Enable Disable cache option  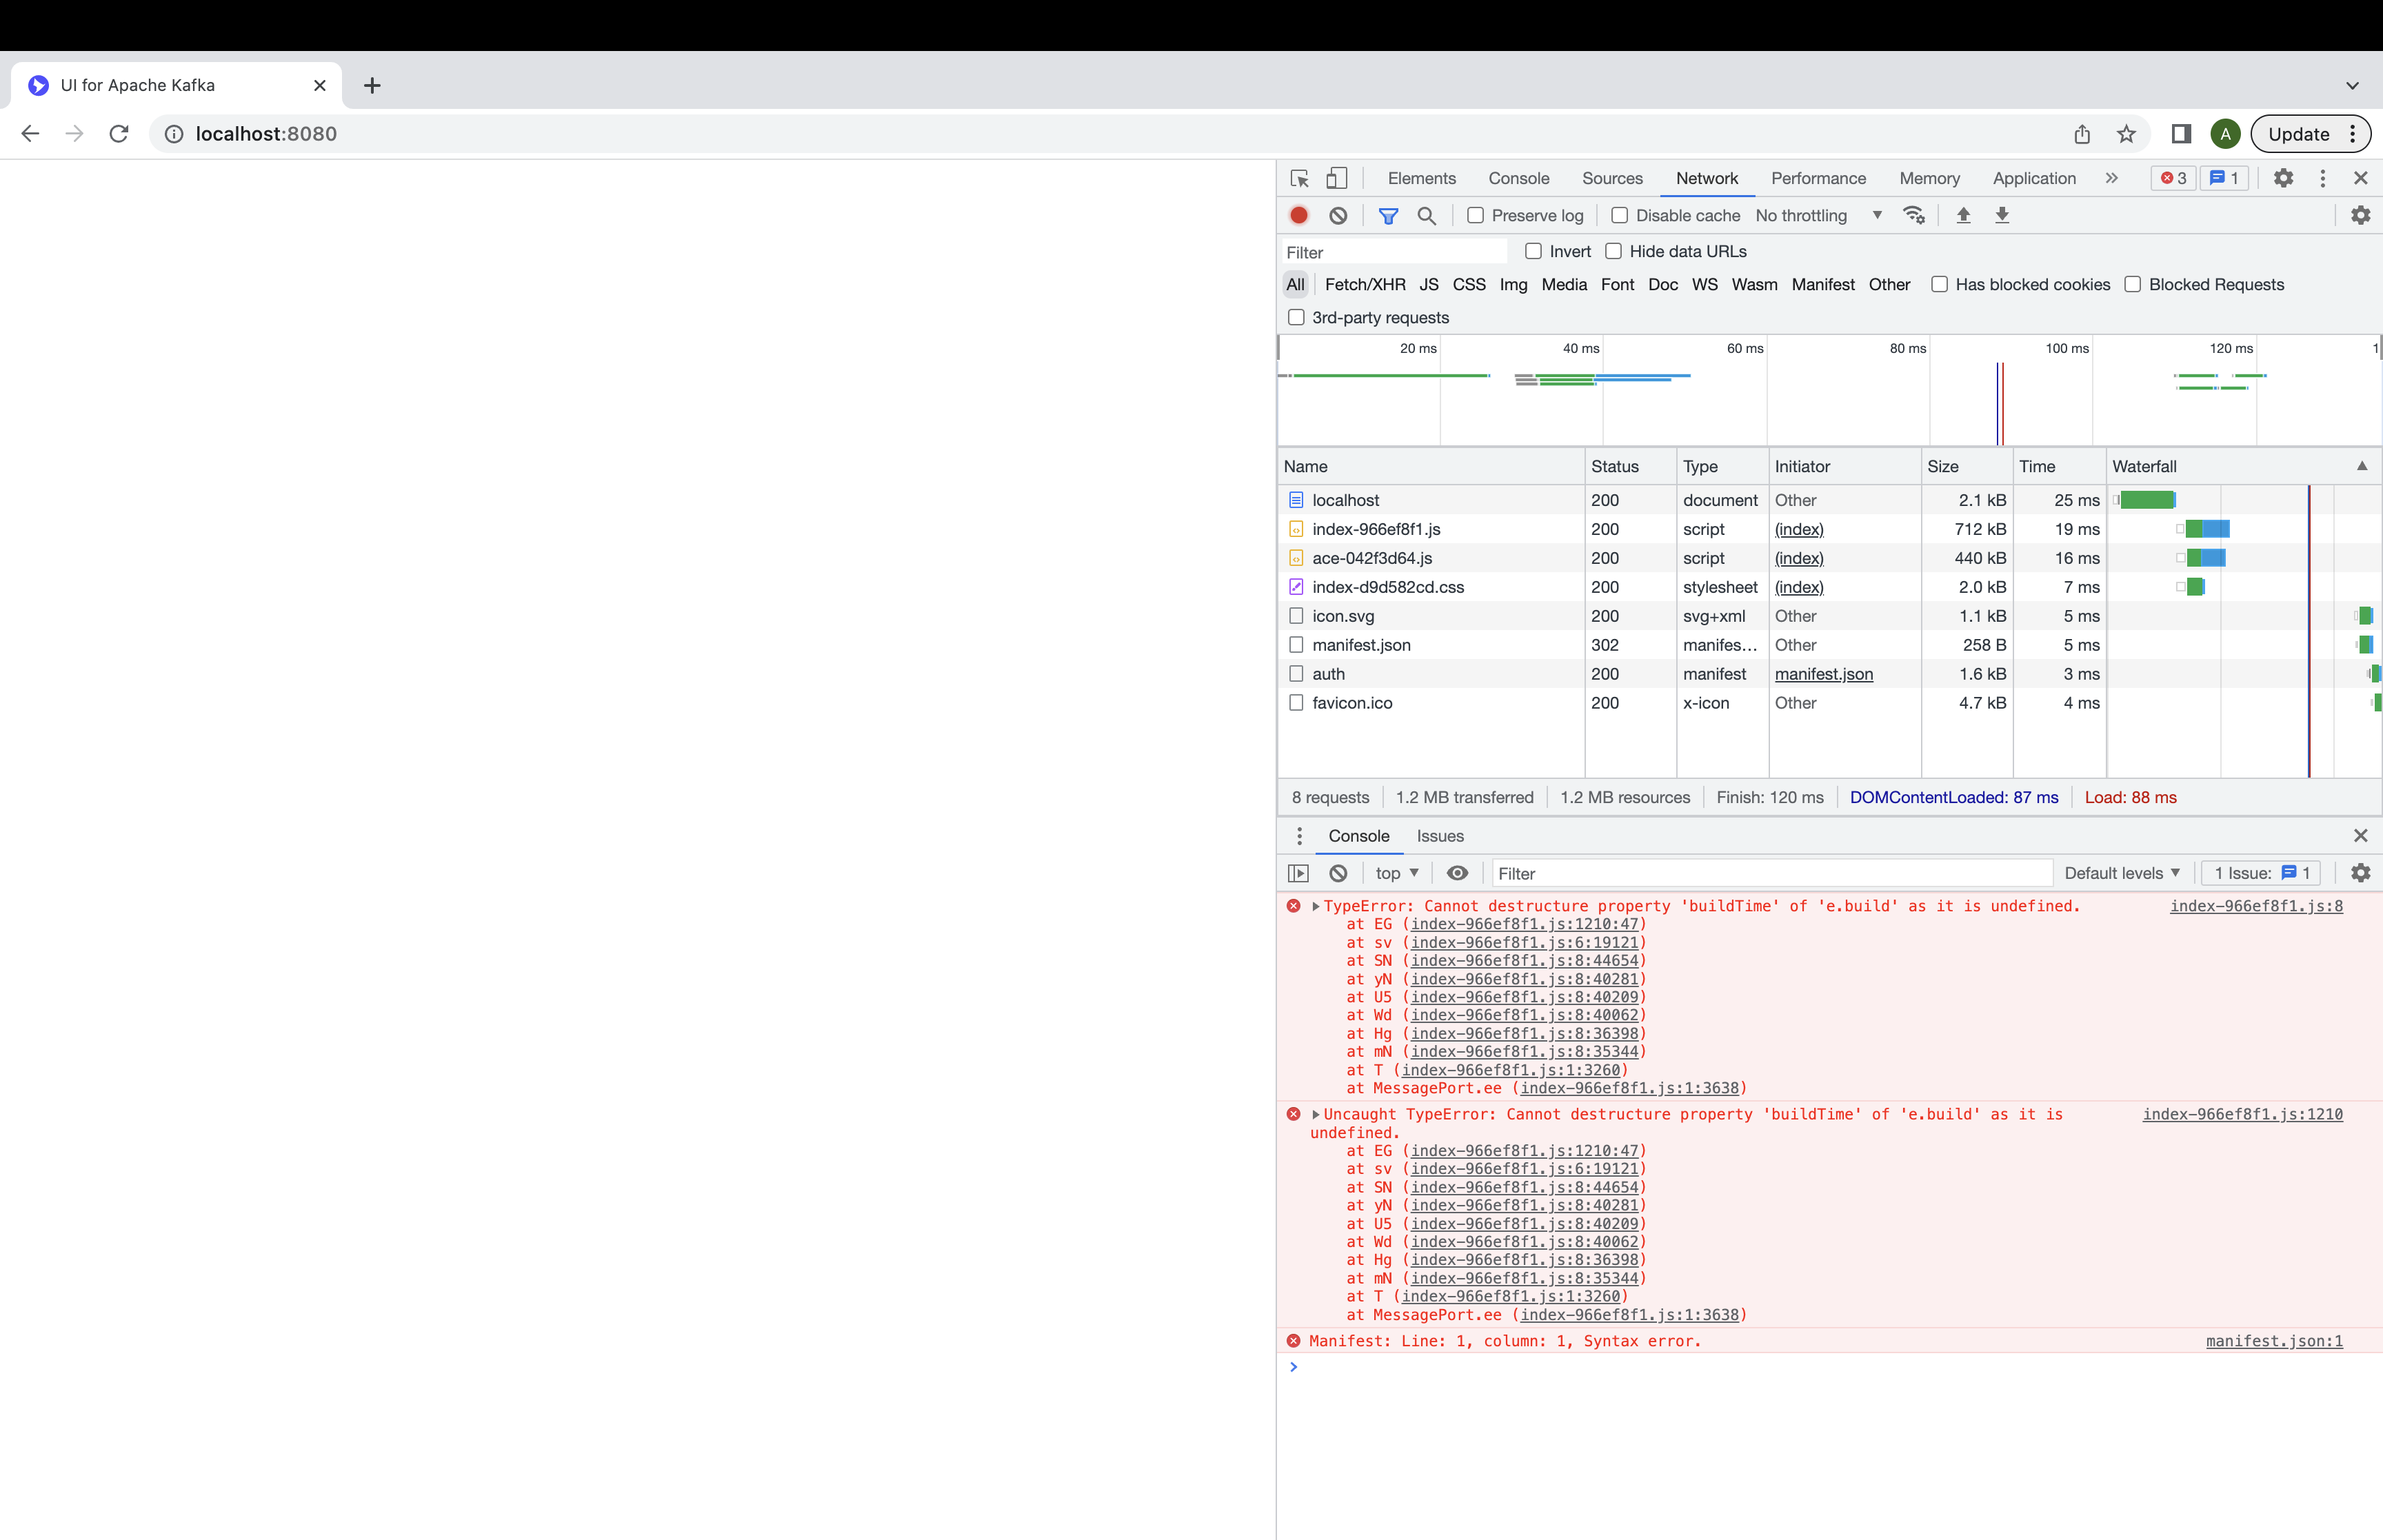click(1621, 215)
